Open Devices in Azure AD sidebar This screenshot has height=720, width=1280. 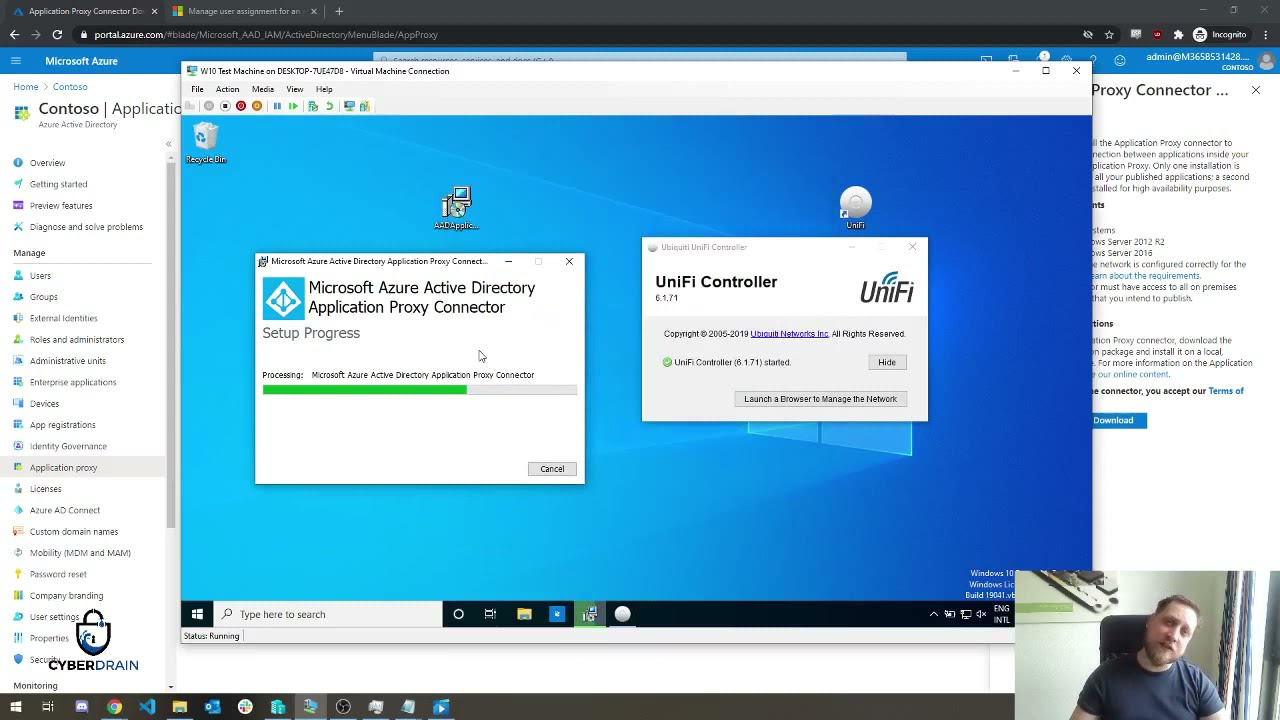tap(44, 404)
